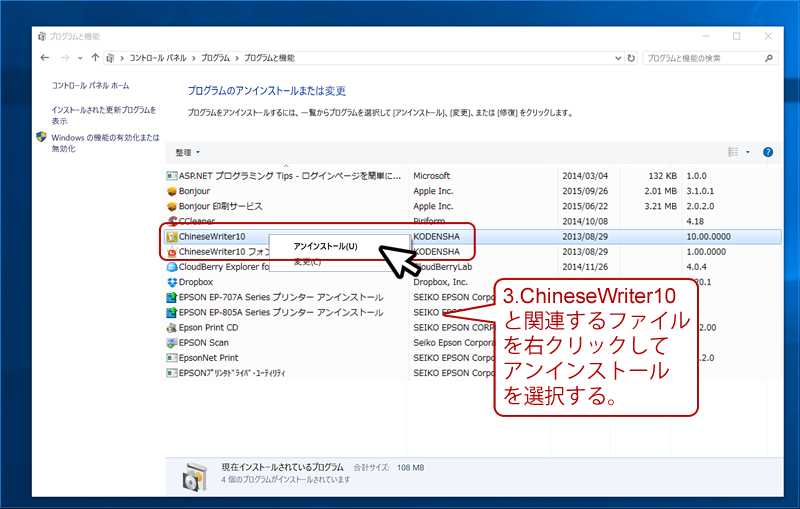
Task: Open インストールされた更新プログラムを表示 link
Action: (x=104, y=115)
